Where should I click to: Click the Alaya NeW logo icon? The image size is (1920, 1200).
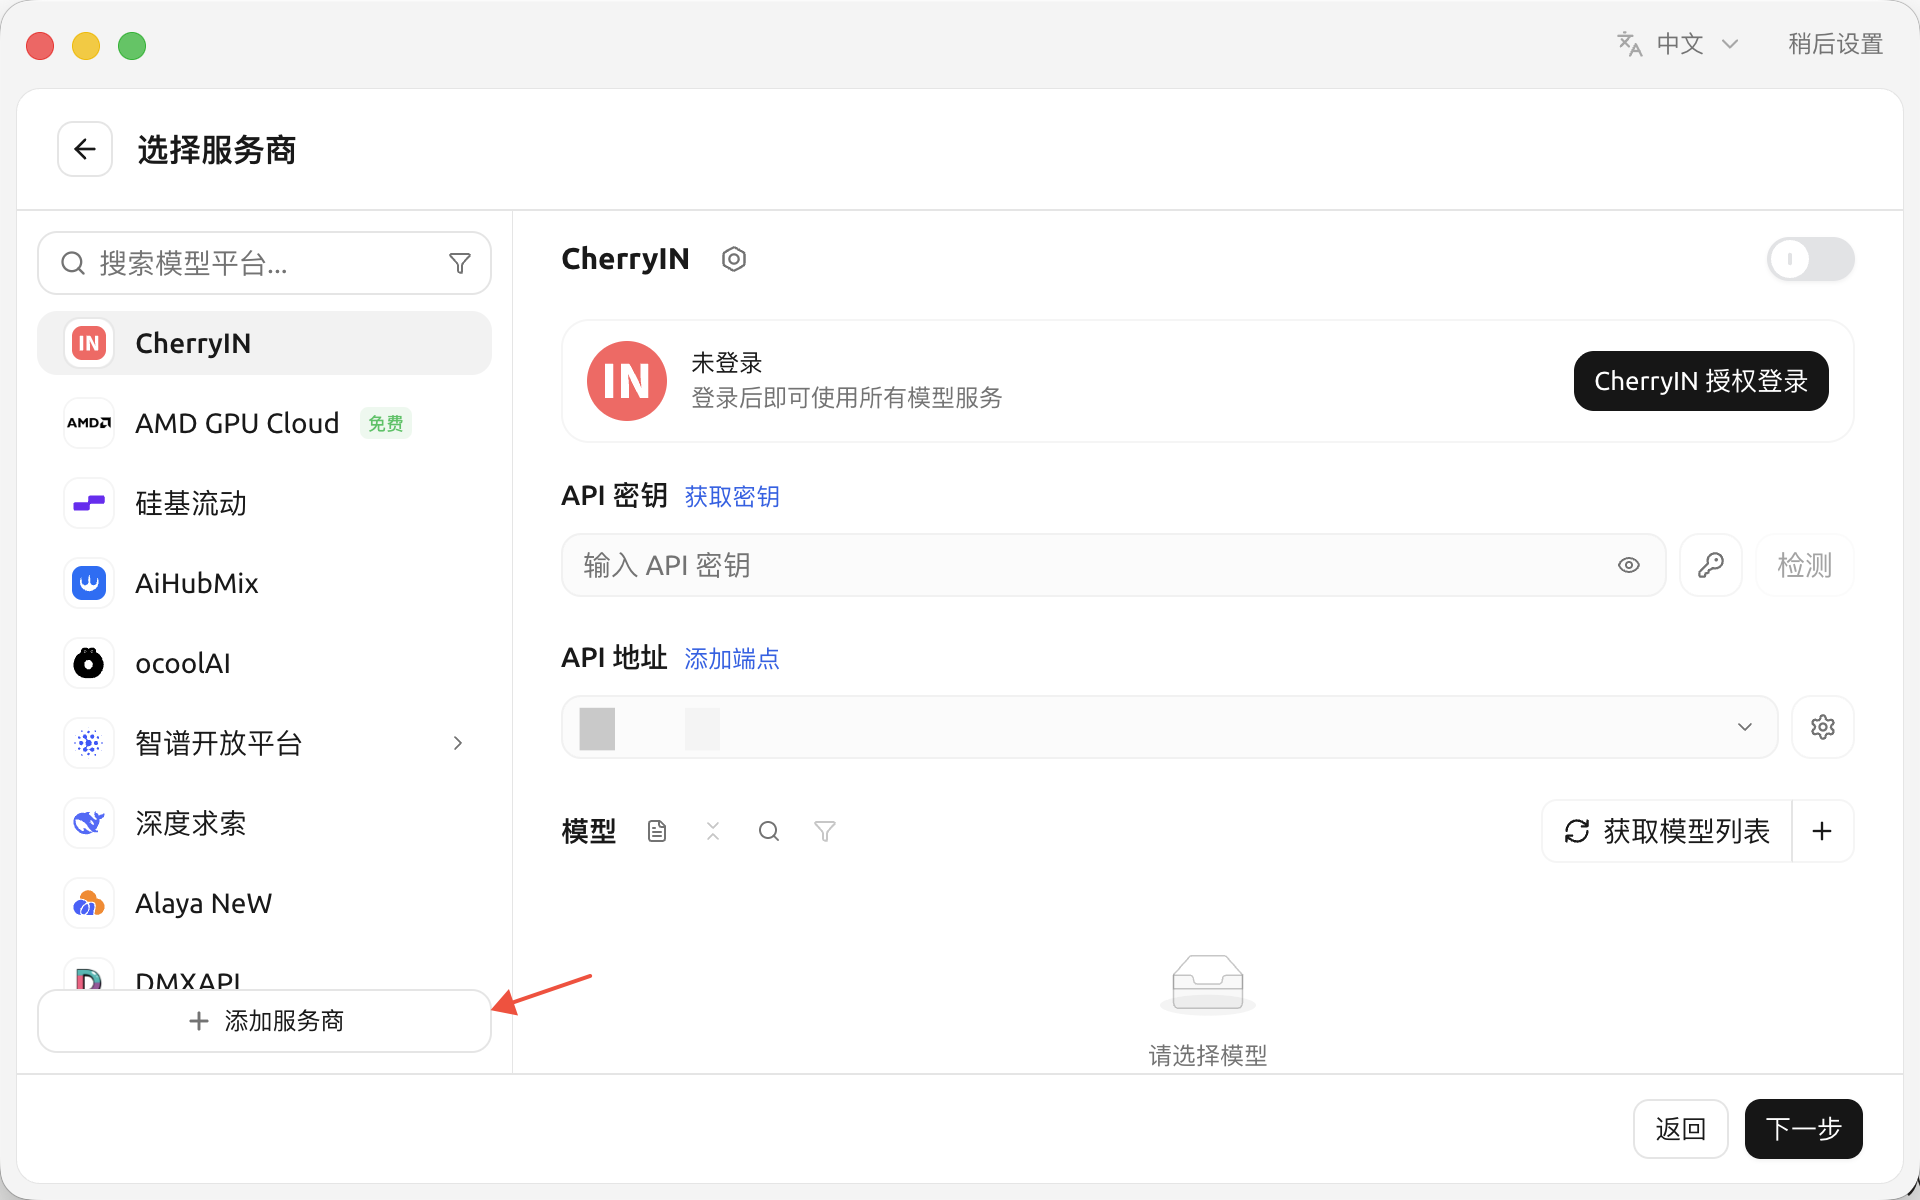(x=89, y=903)
